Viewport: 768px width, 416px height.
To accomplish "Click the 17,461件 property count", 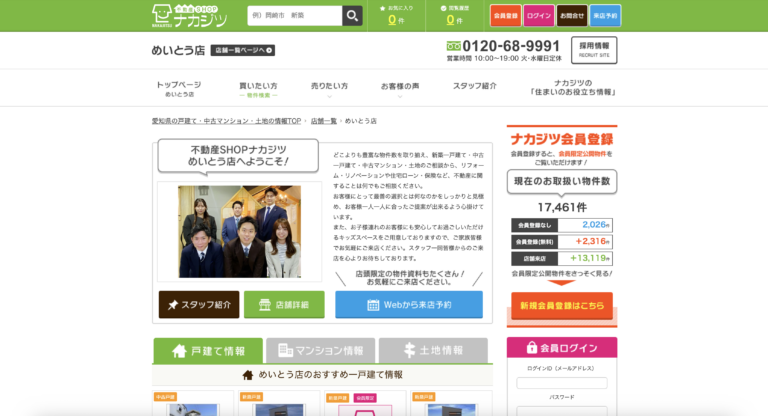I will [562, 207].
